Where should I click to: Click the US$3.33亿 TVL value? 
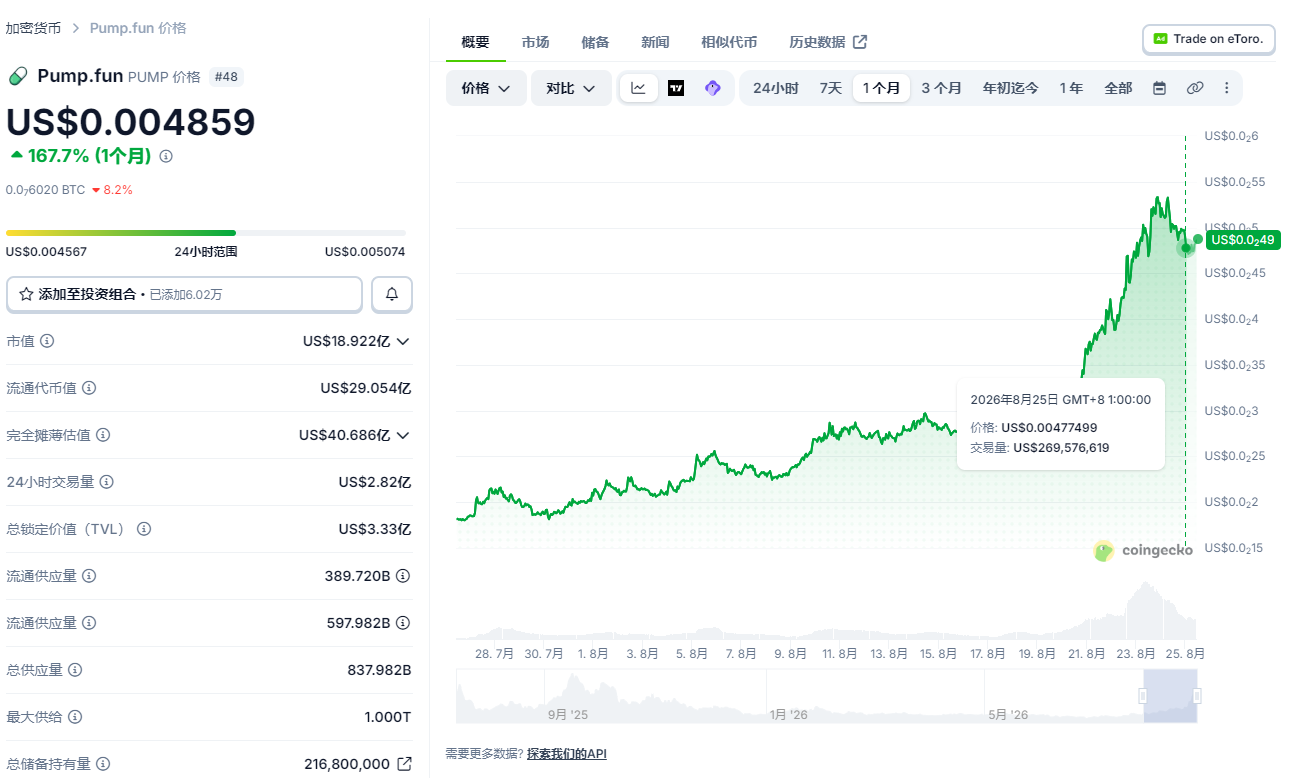(x=375, y=529)
